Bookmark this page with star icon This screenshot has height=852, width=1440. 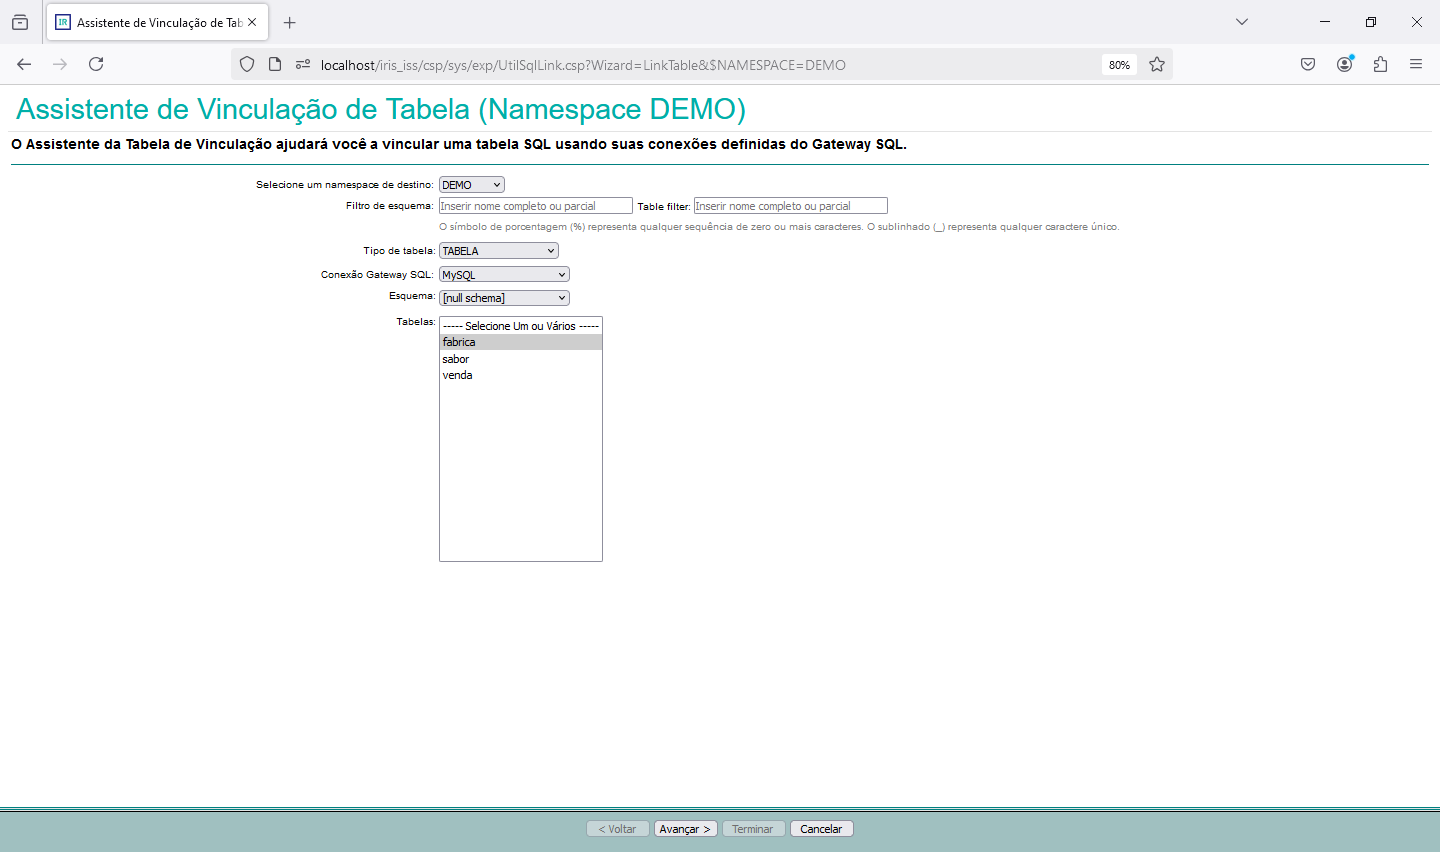click(1157, 65)
